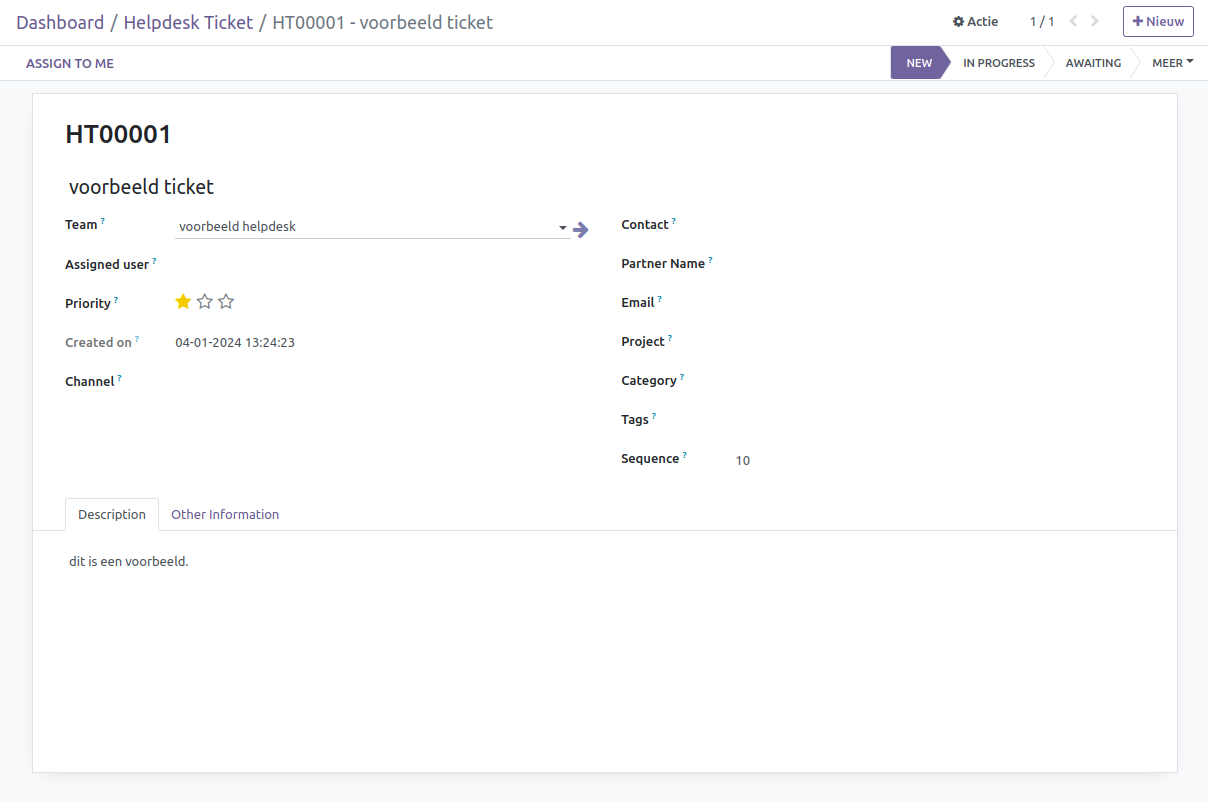1208x802 pixels.
Task: Toggle off the first priority star
Action: click(183, 301)
